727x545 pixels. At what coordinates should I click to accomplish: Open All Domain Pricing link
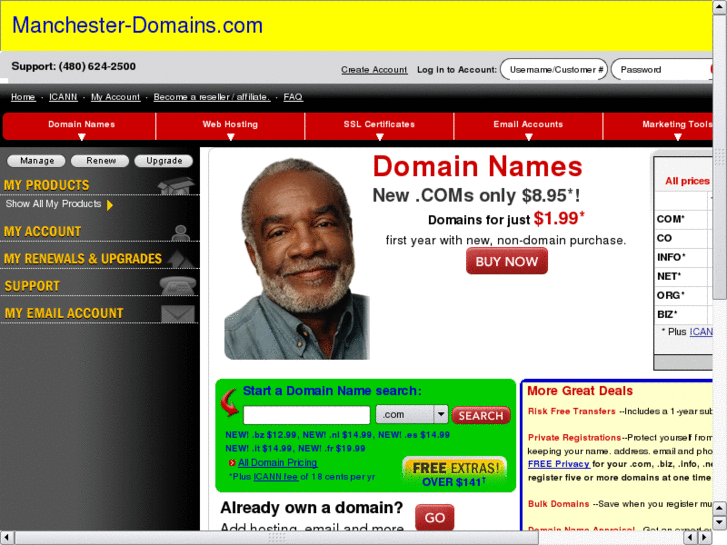[277, 462]
